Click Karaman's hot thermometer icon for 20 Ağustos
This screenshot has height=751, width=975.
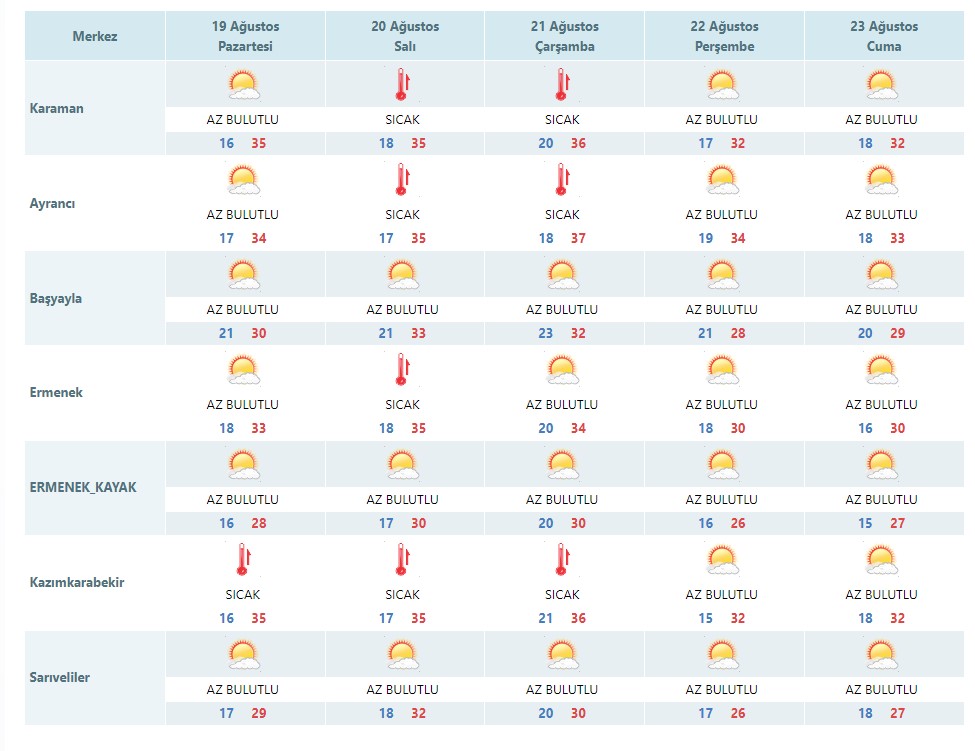[x=403, y=85]
